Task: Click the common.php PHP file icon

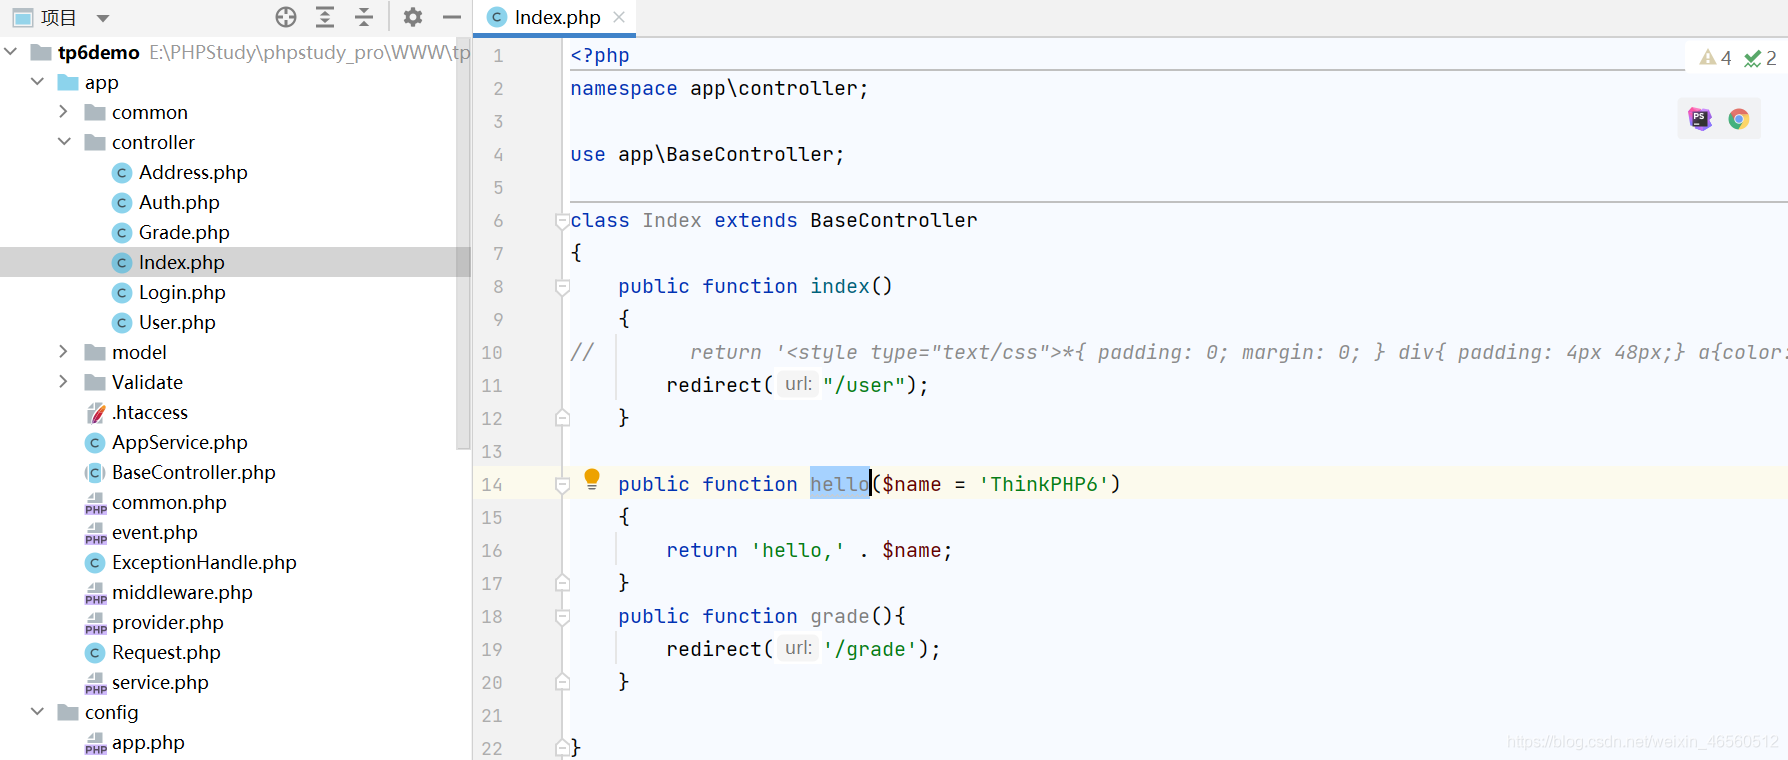Action: coord(96,503)
